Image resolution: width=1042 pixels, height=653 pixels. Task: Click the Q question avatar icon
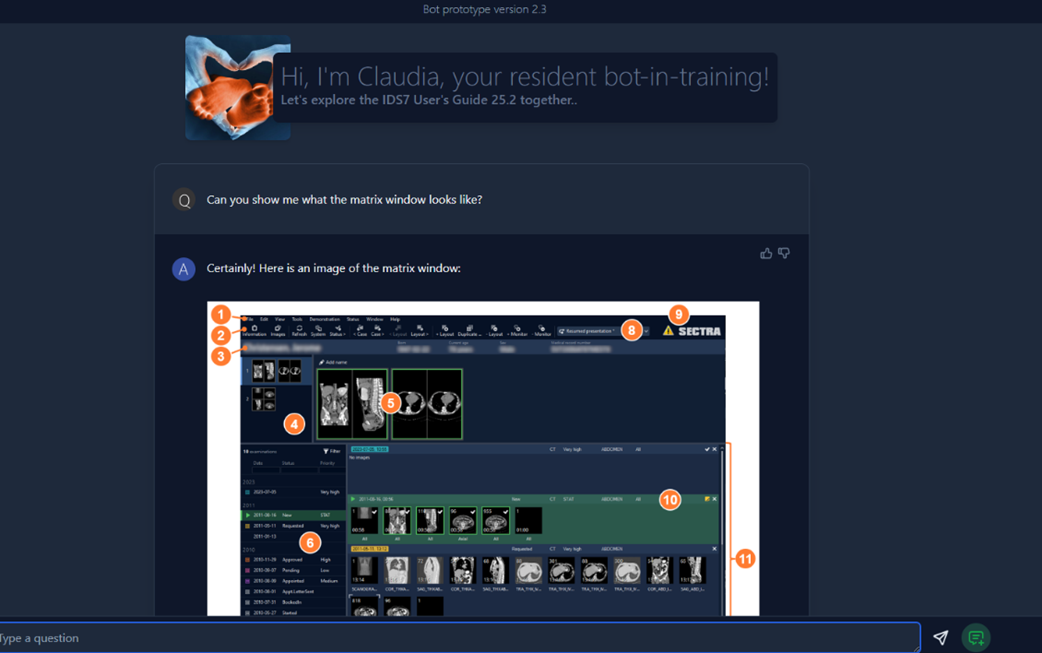[184, 200]
